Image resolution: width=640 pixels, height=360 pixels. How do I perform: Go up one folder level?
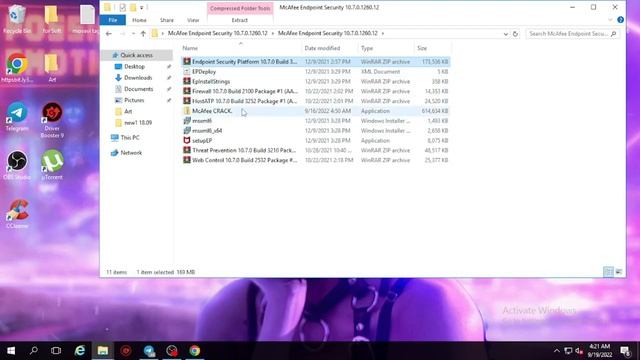143,33
